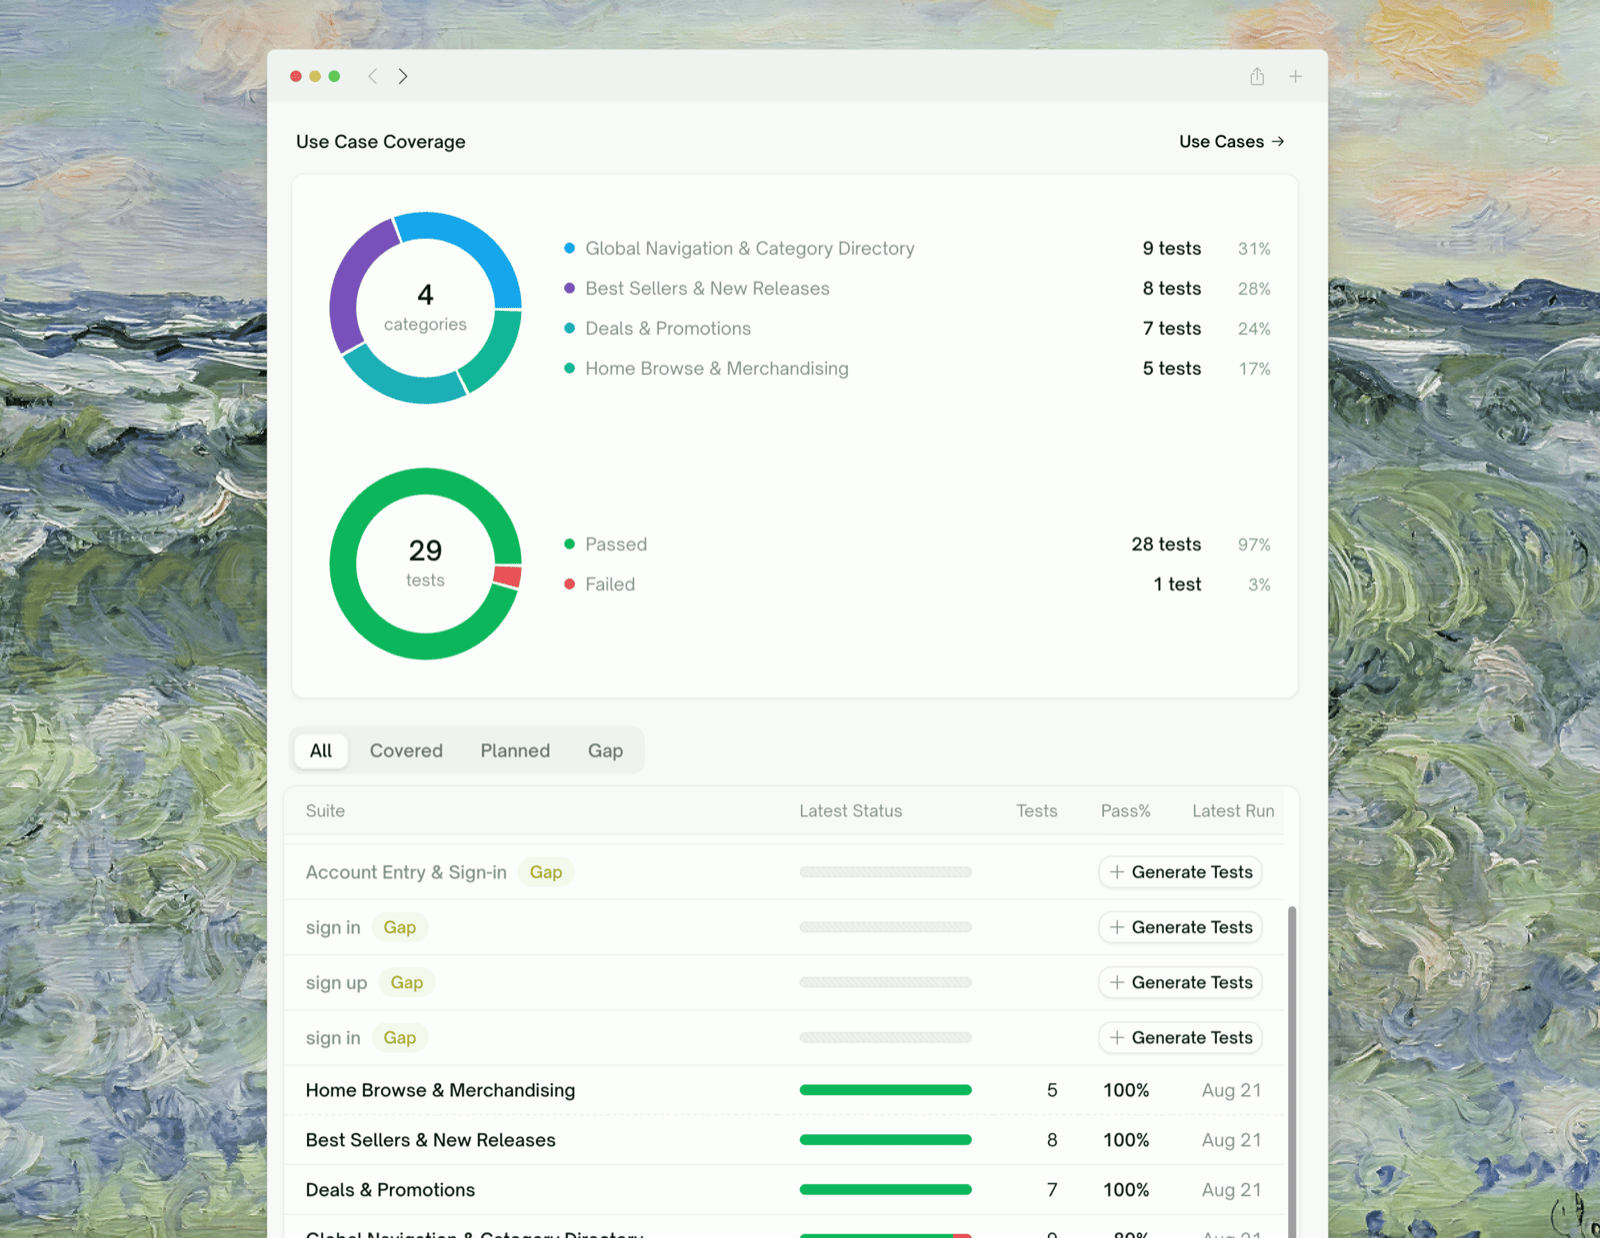Click the 29 tests donut chart center
This screenshot has width=1600, height=1238.
point(425,564)
